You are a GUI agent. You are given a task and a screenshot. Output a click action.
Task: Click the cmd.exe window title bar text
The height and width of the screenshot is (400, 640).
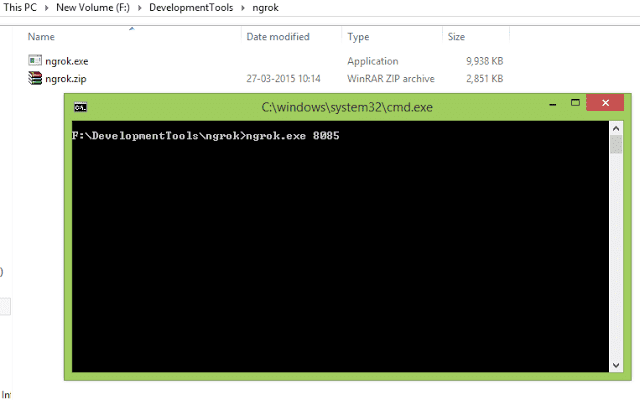(347, 107)
